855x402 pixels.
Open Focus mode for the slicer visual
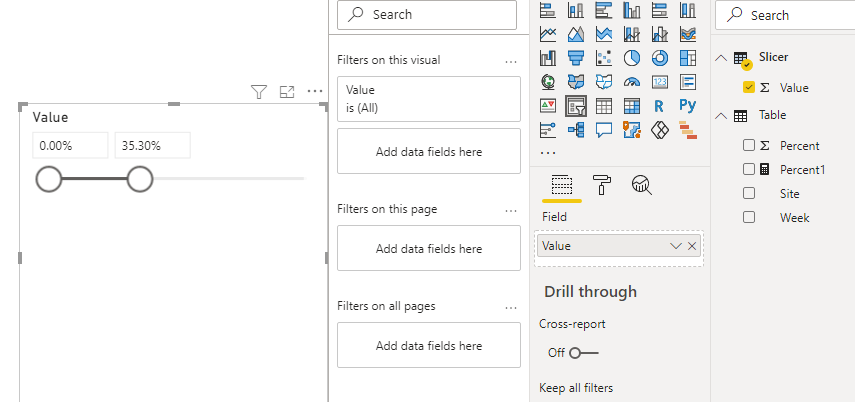(x=287, y=92)
